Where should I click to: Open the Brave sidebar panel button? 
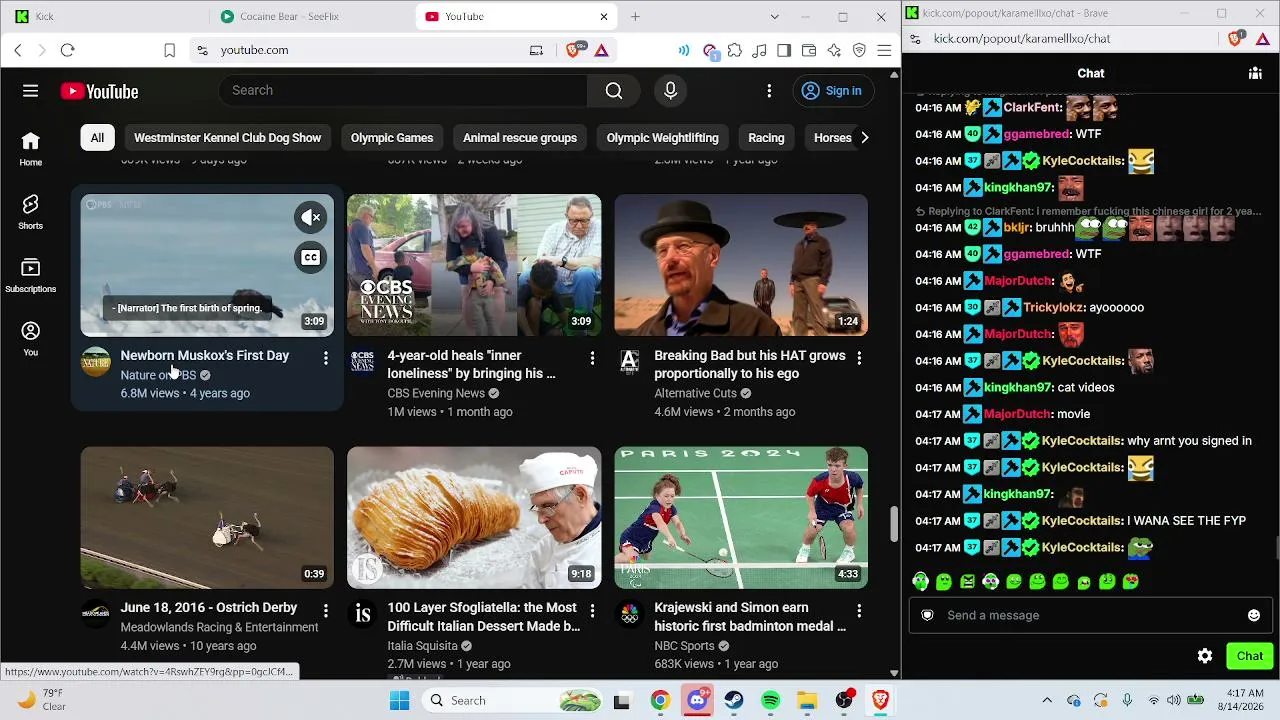click(x=784, y=50)
